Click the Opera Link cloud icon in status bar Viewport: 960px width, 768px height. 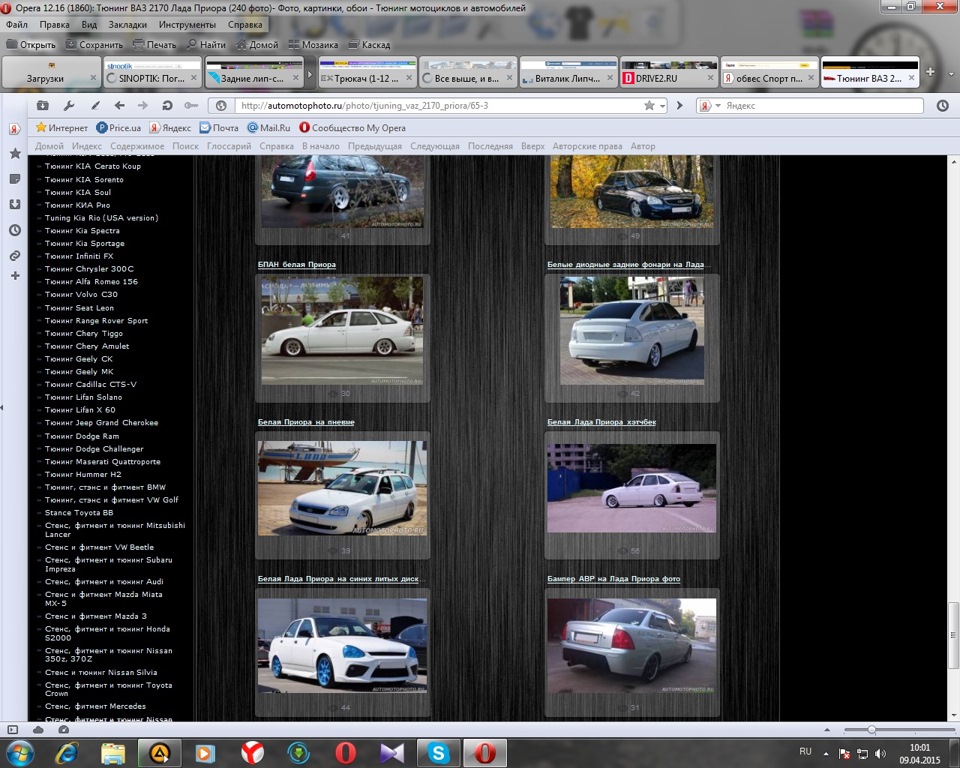click(38, 729)
